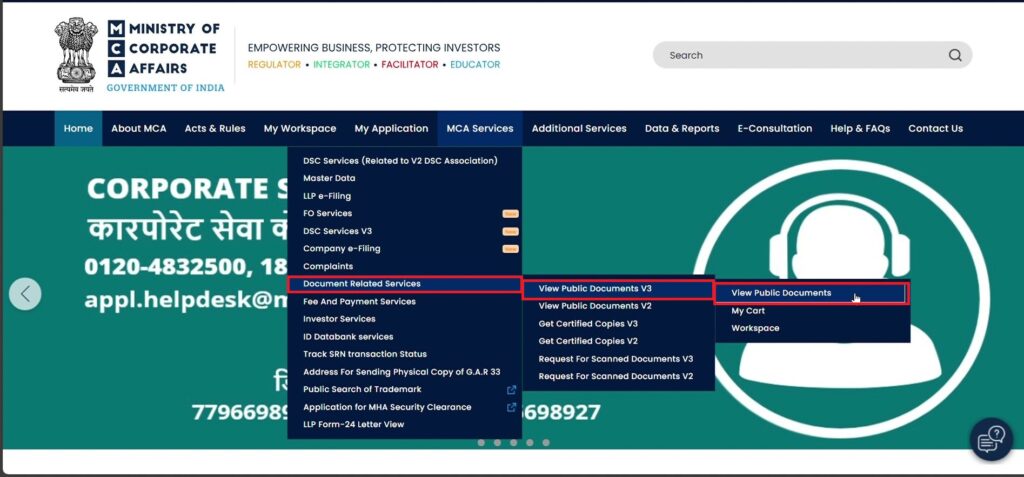Select the last carousel indicator dot
The image size is (1024, 477).
click(x=546, y=443)
